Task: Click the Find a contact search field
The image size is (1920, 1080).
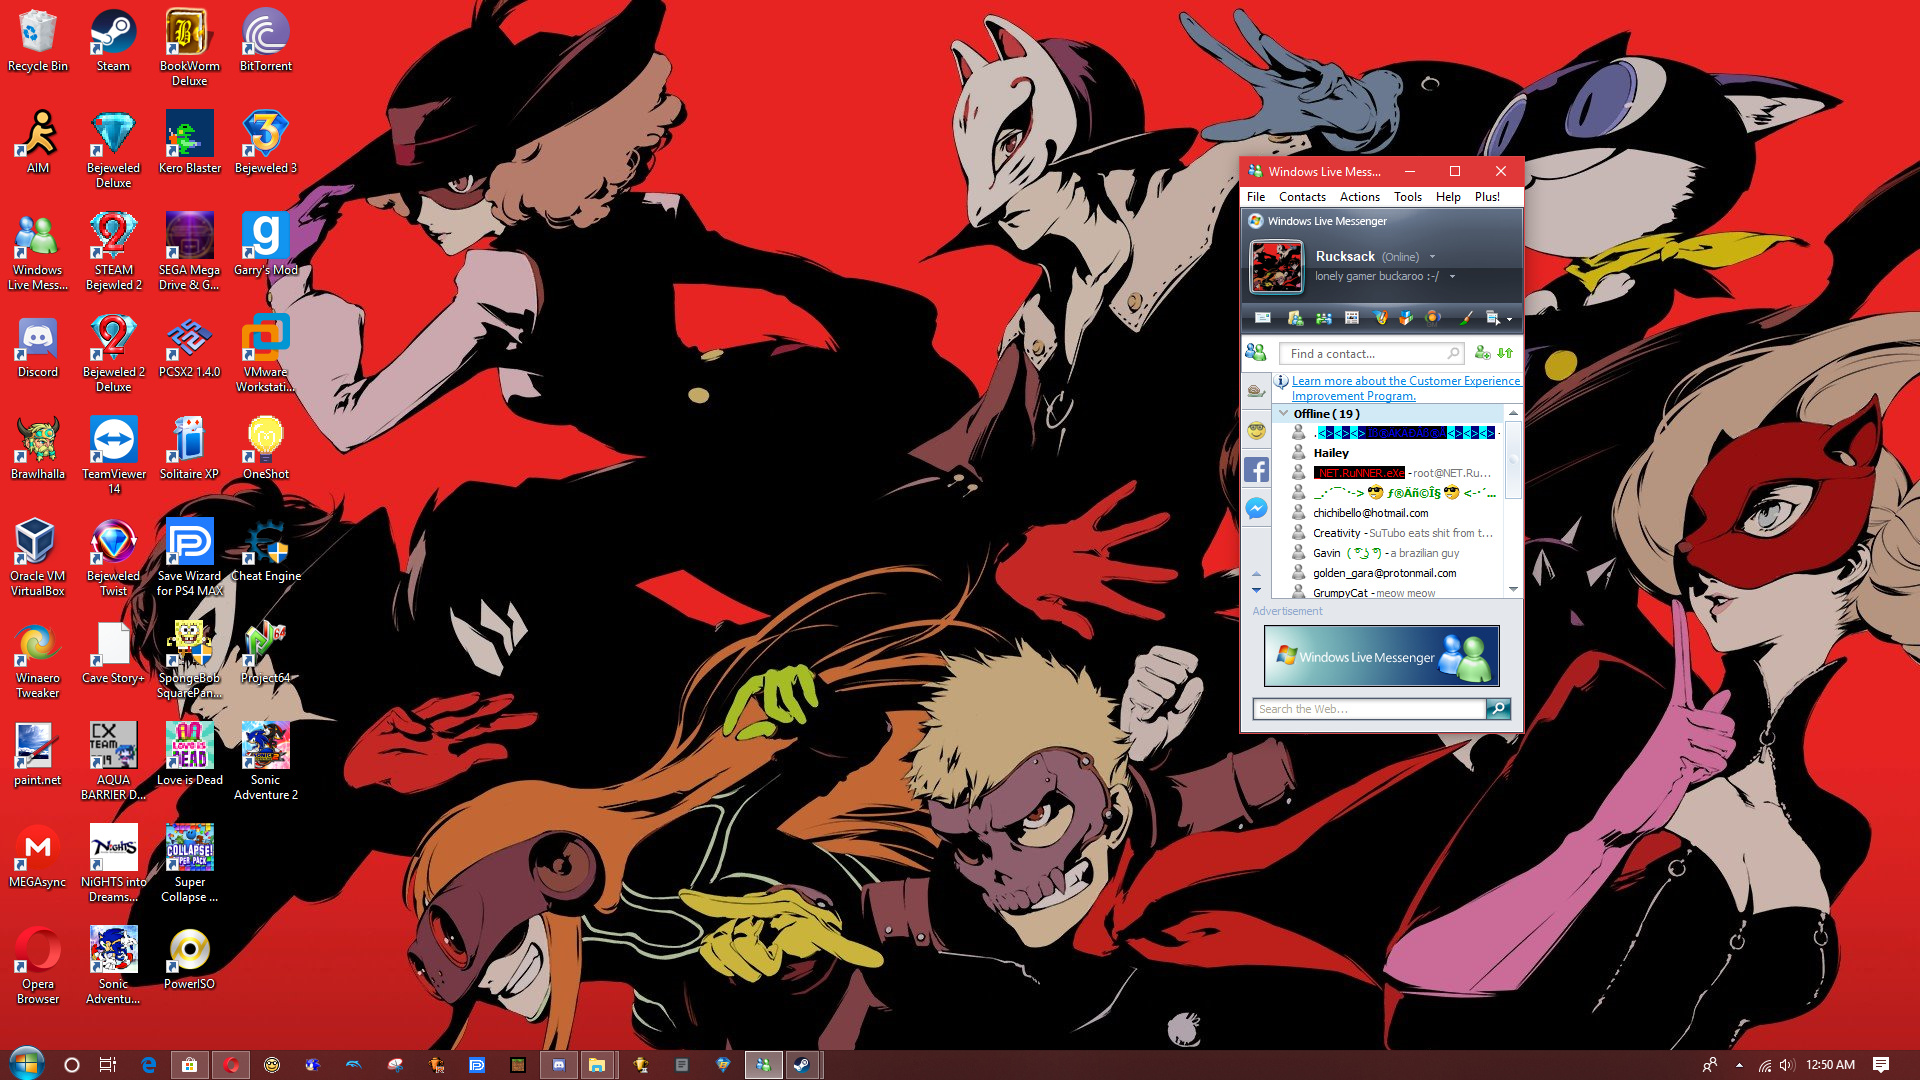Action: (x=1371, y=353)
